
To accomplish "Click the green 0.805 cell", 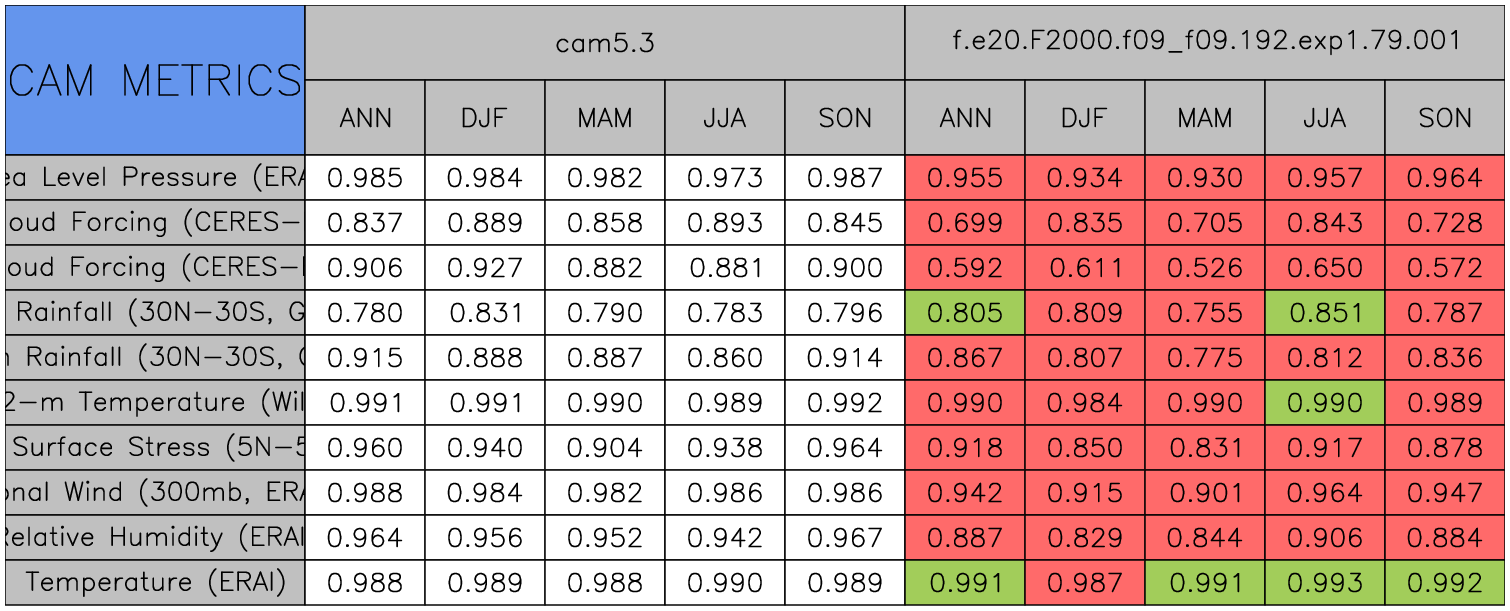I will [965, 313].
